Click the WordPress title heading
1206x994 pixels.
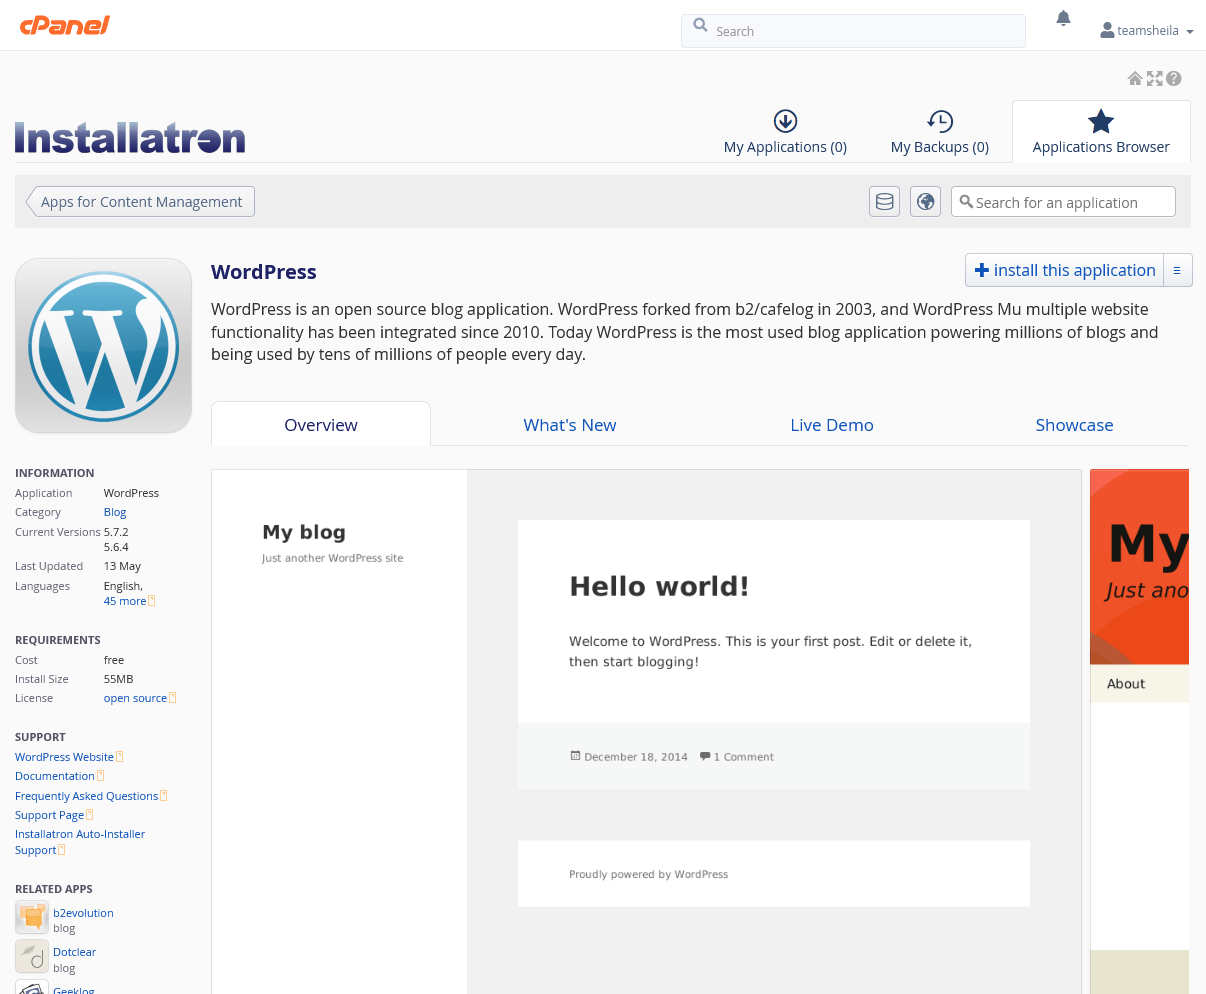tap(264, 272)
